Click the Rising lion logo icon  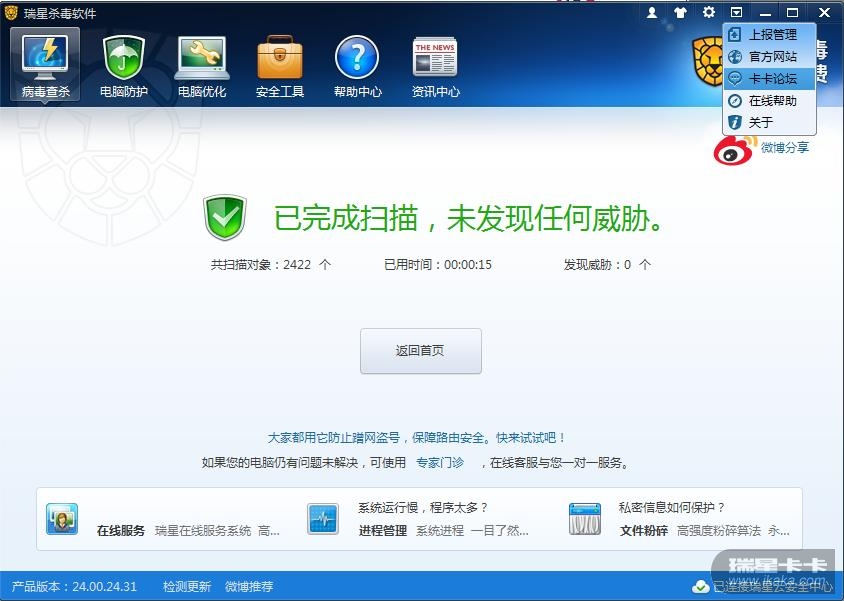click(x=708, y=61)
